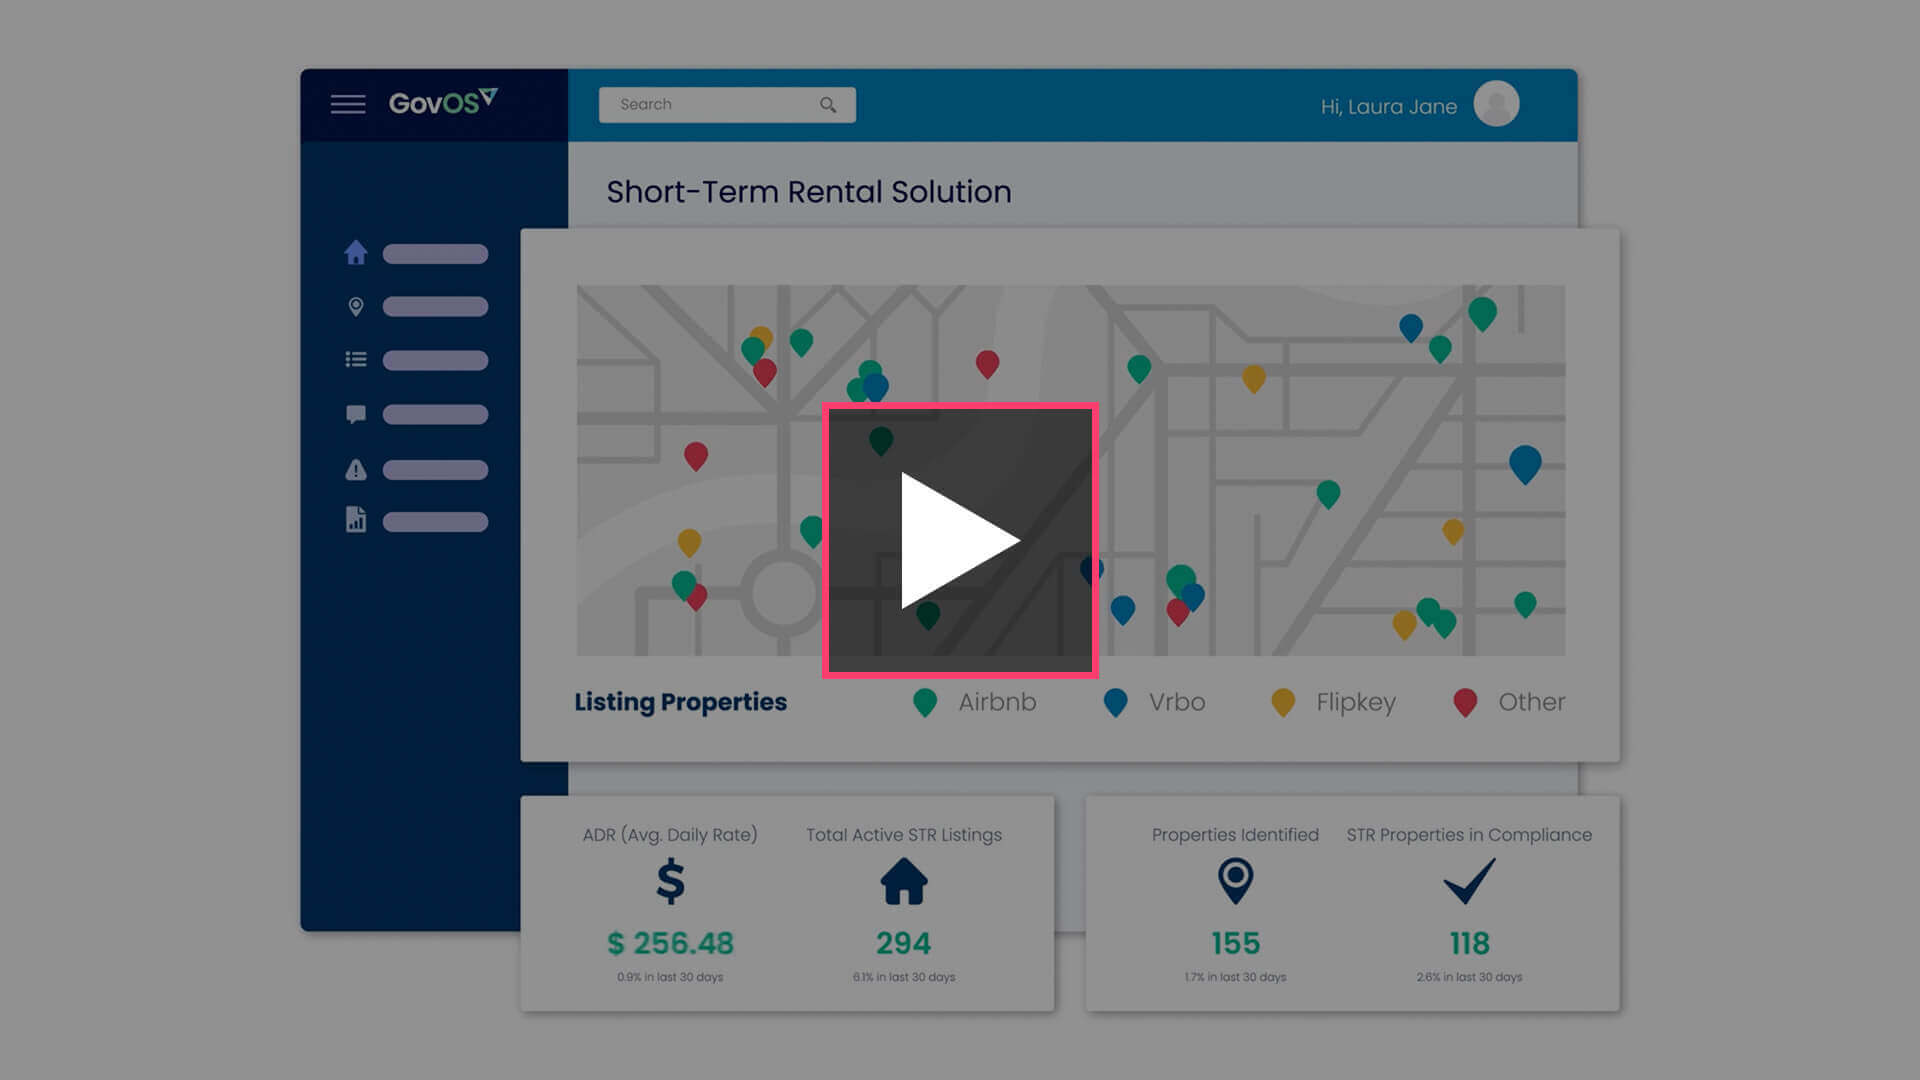
Task: Click the GovOS logo
Action: pos(443,102)
